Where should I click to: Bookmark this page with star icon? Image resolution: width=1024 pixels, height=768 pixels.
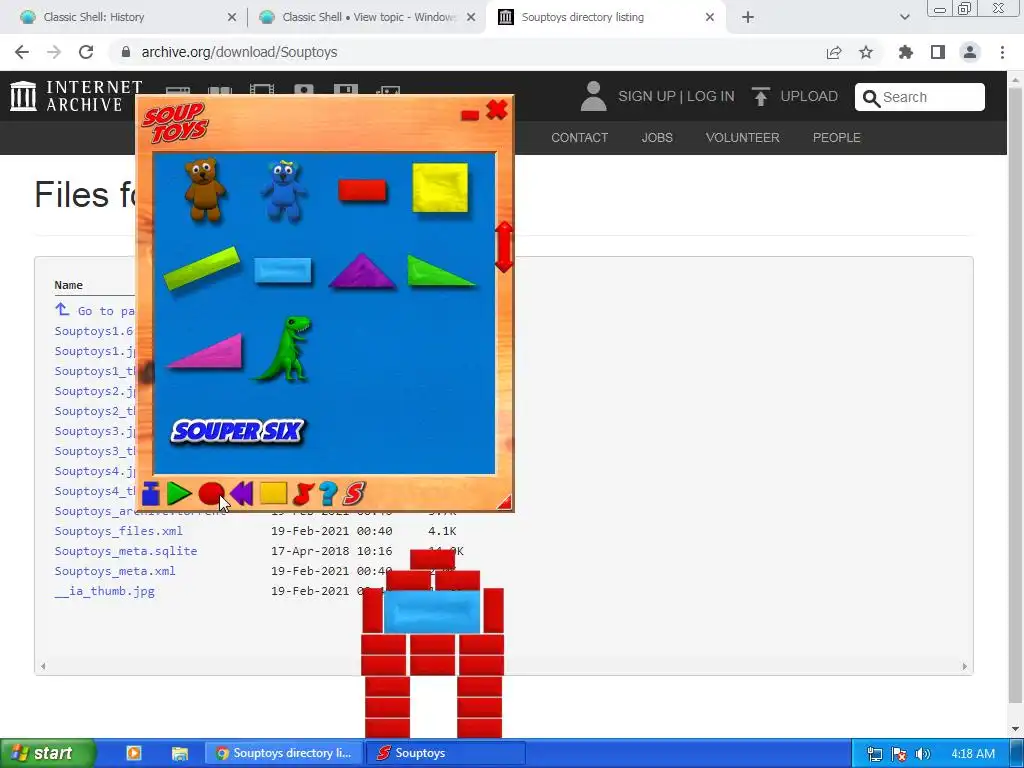866,52
